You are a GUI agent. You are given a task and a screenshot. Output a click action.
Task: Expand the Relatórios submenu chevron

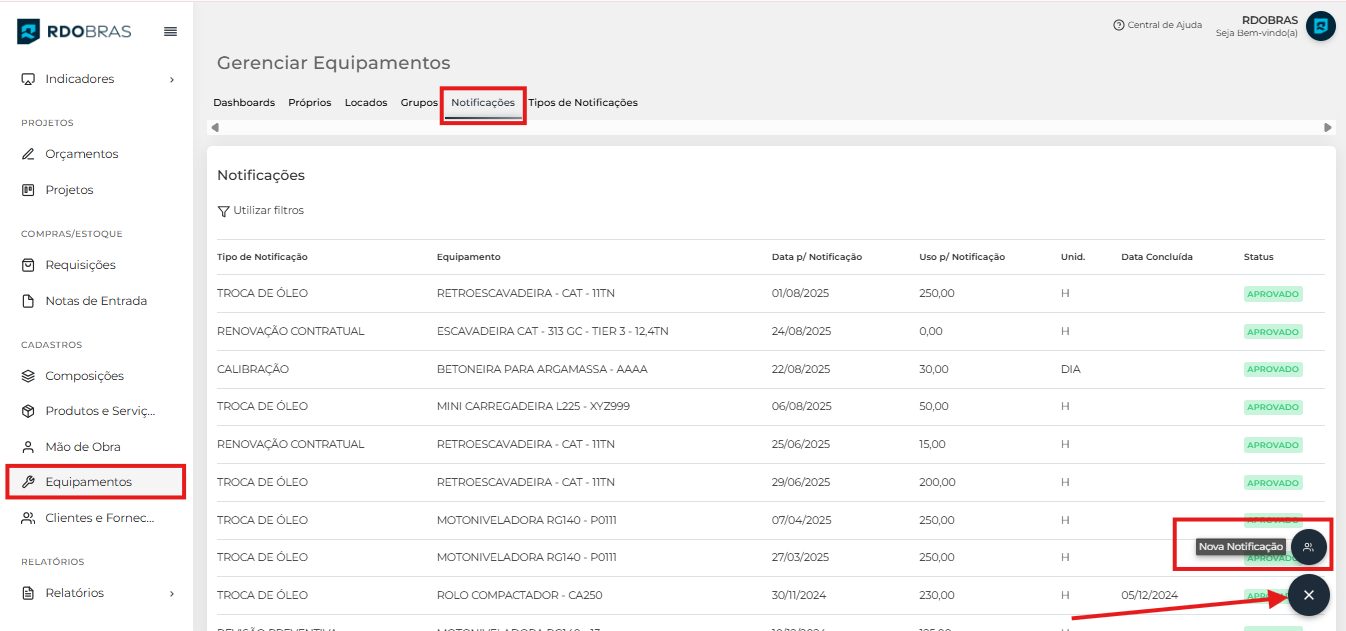tap(171, 593)
